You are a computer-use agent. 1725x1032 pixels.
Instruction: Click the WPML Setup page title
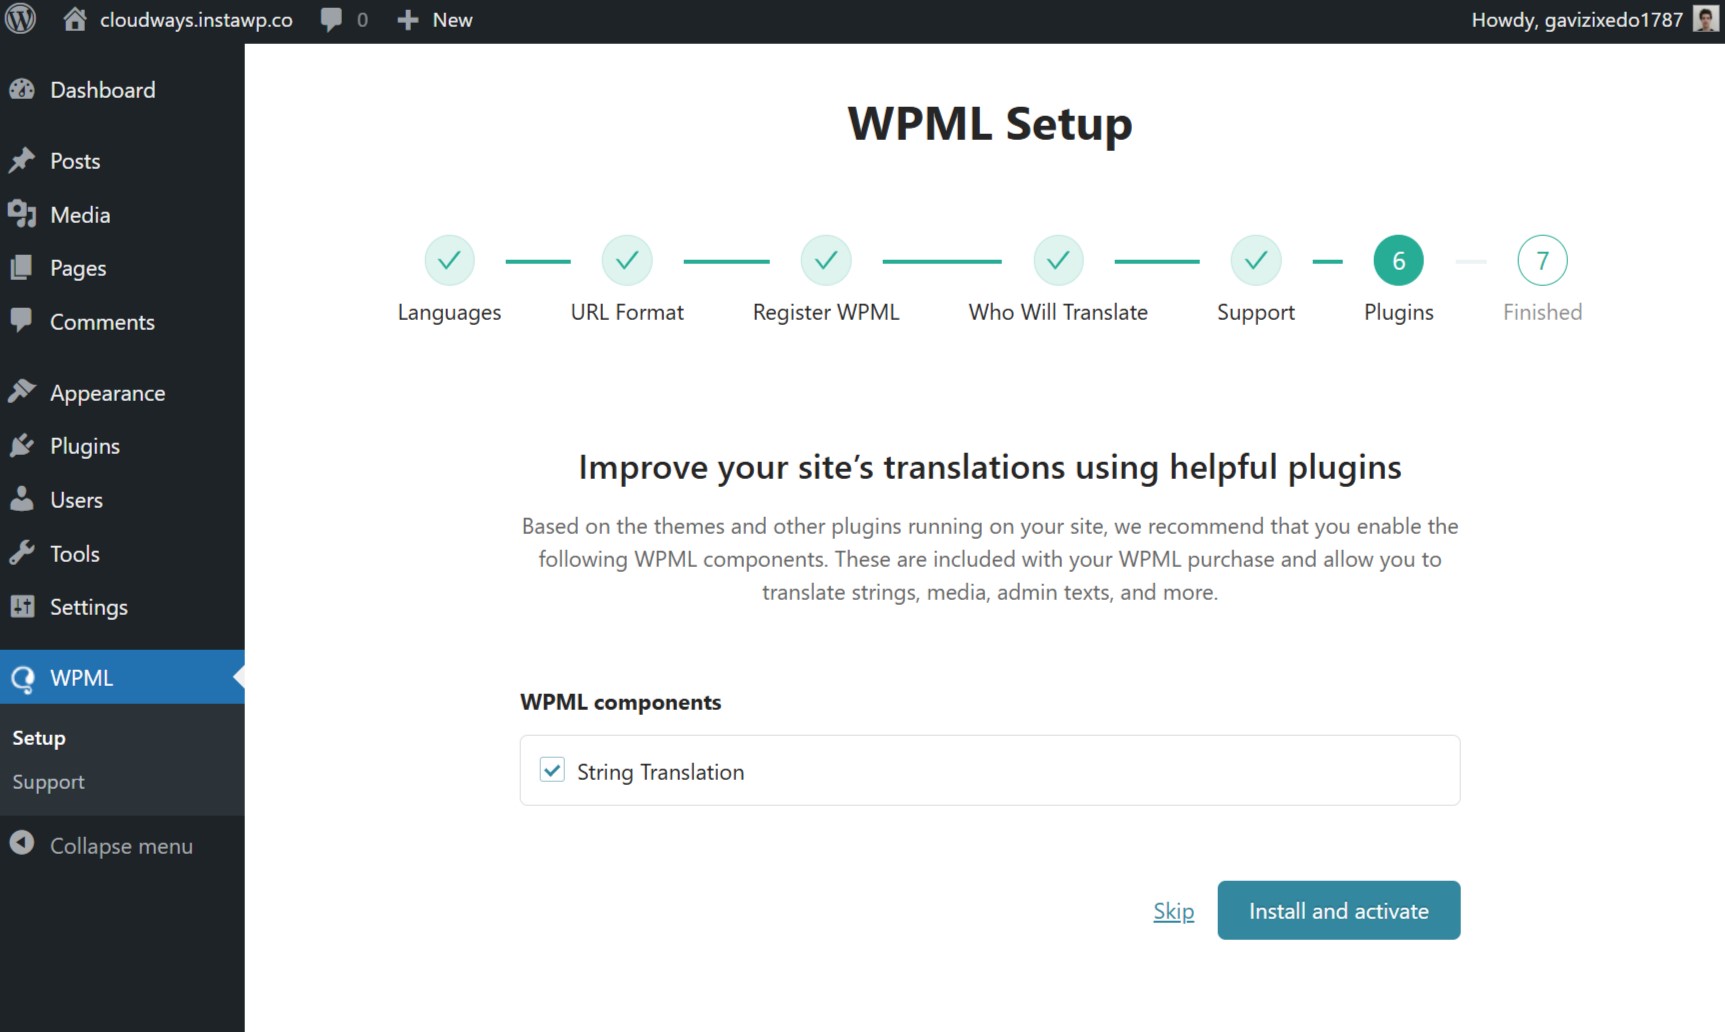click(990, 124)
